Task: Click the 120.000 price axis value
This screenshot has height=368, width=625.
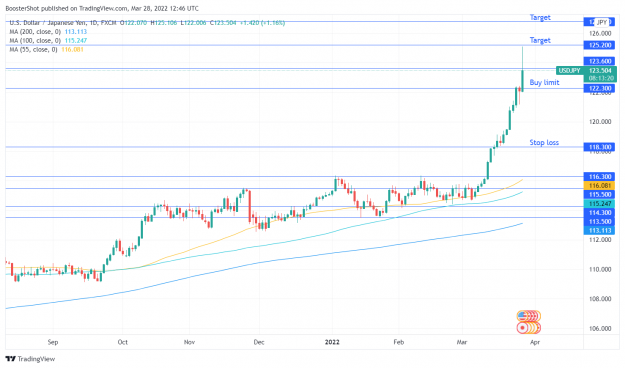Action: [600, 122]
